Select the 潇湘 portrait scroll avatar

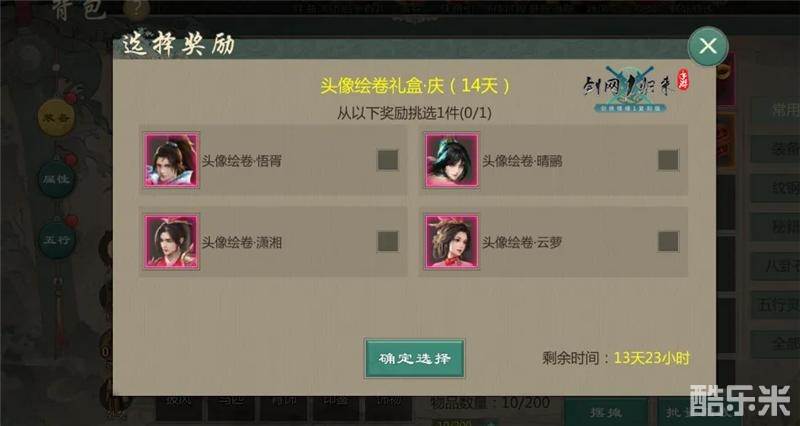coord(171,241)
